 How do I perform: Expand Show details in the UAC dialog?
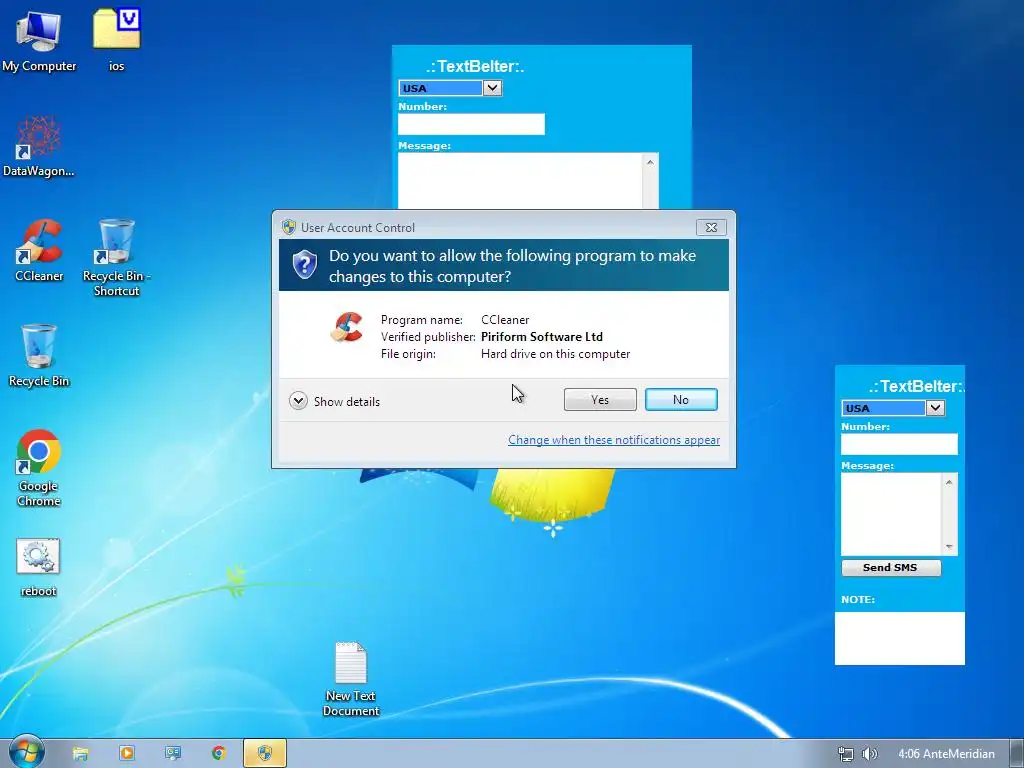pyautogui.click(x=334, y=401)
